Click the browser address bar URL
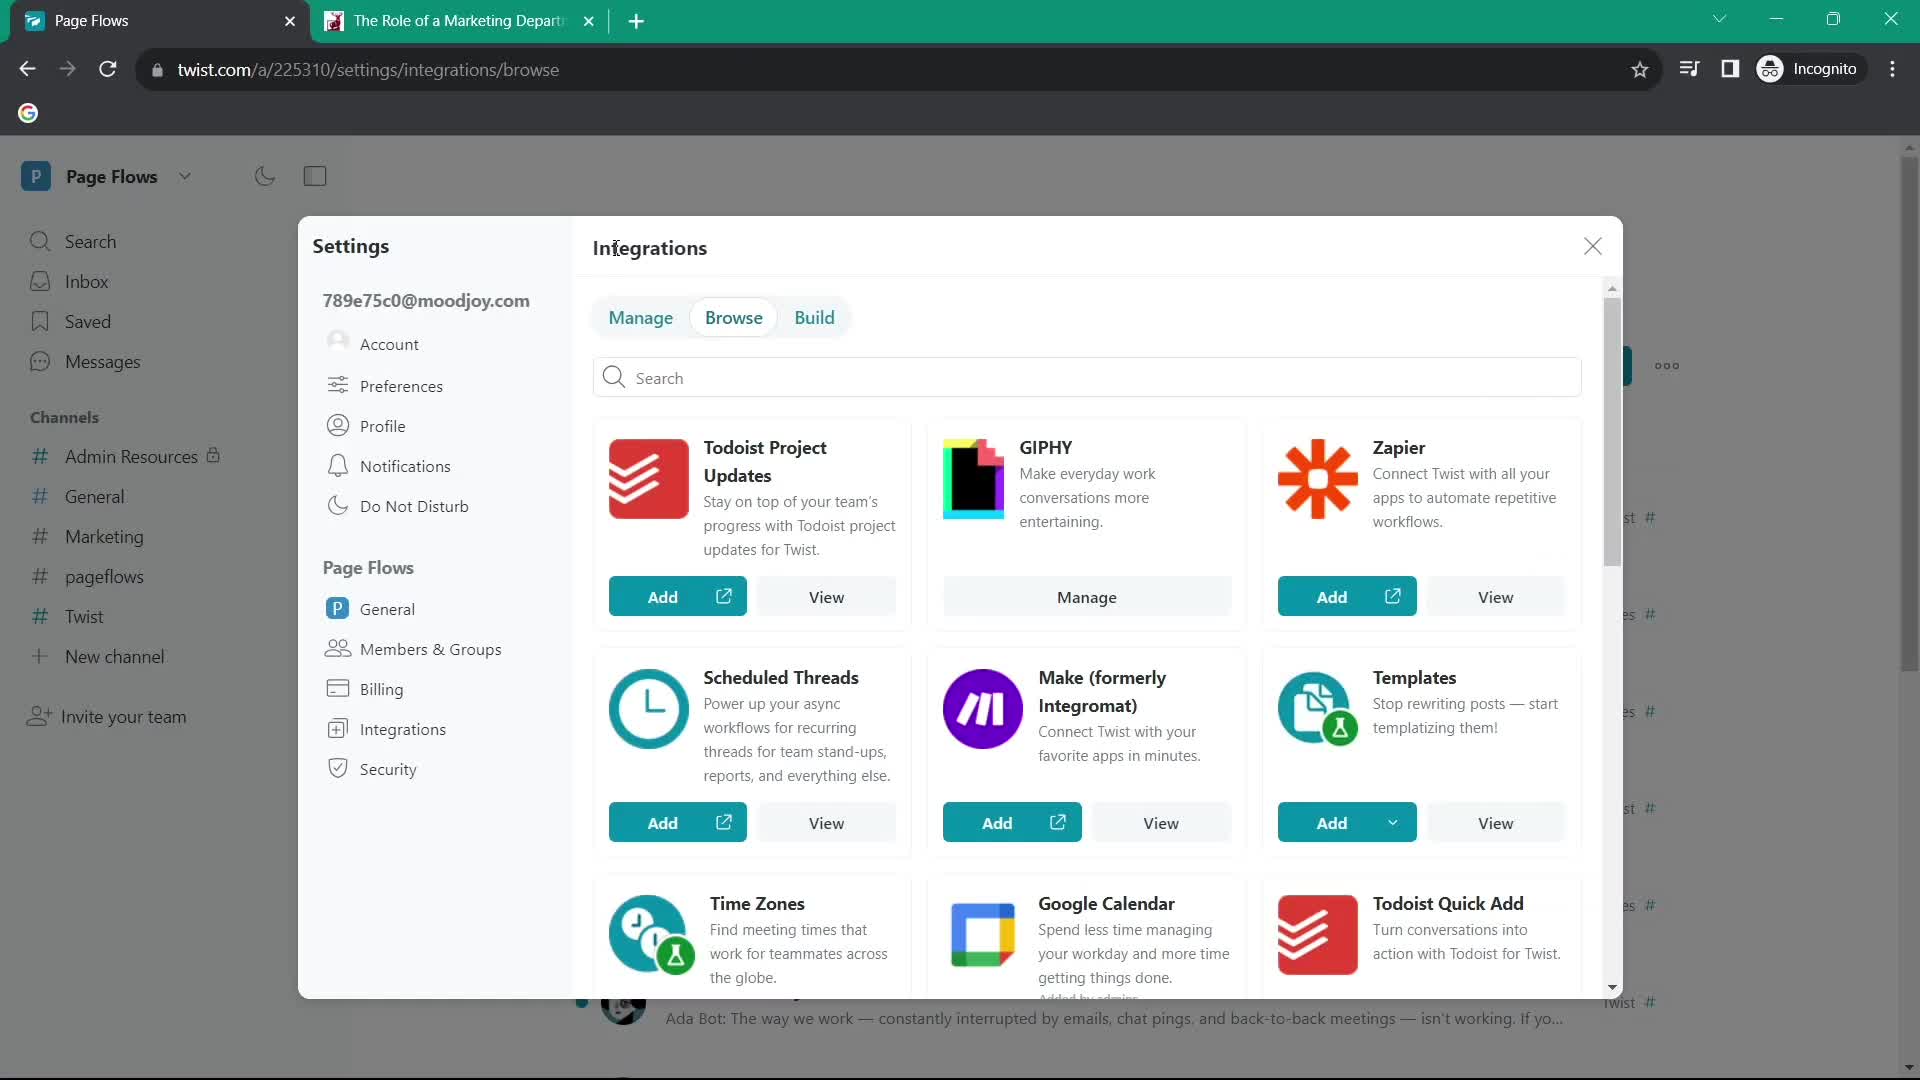 [x=368, y=70]
